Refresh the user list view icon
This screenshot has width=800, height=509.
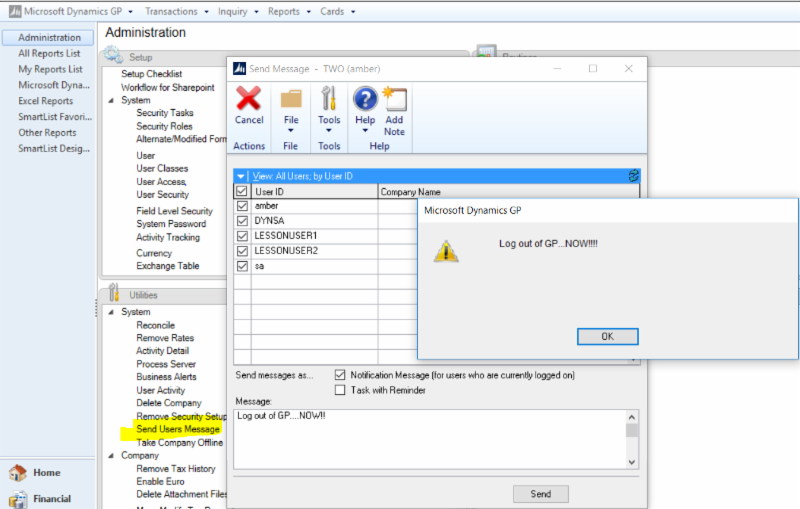pos(634,176)
